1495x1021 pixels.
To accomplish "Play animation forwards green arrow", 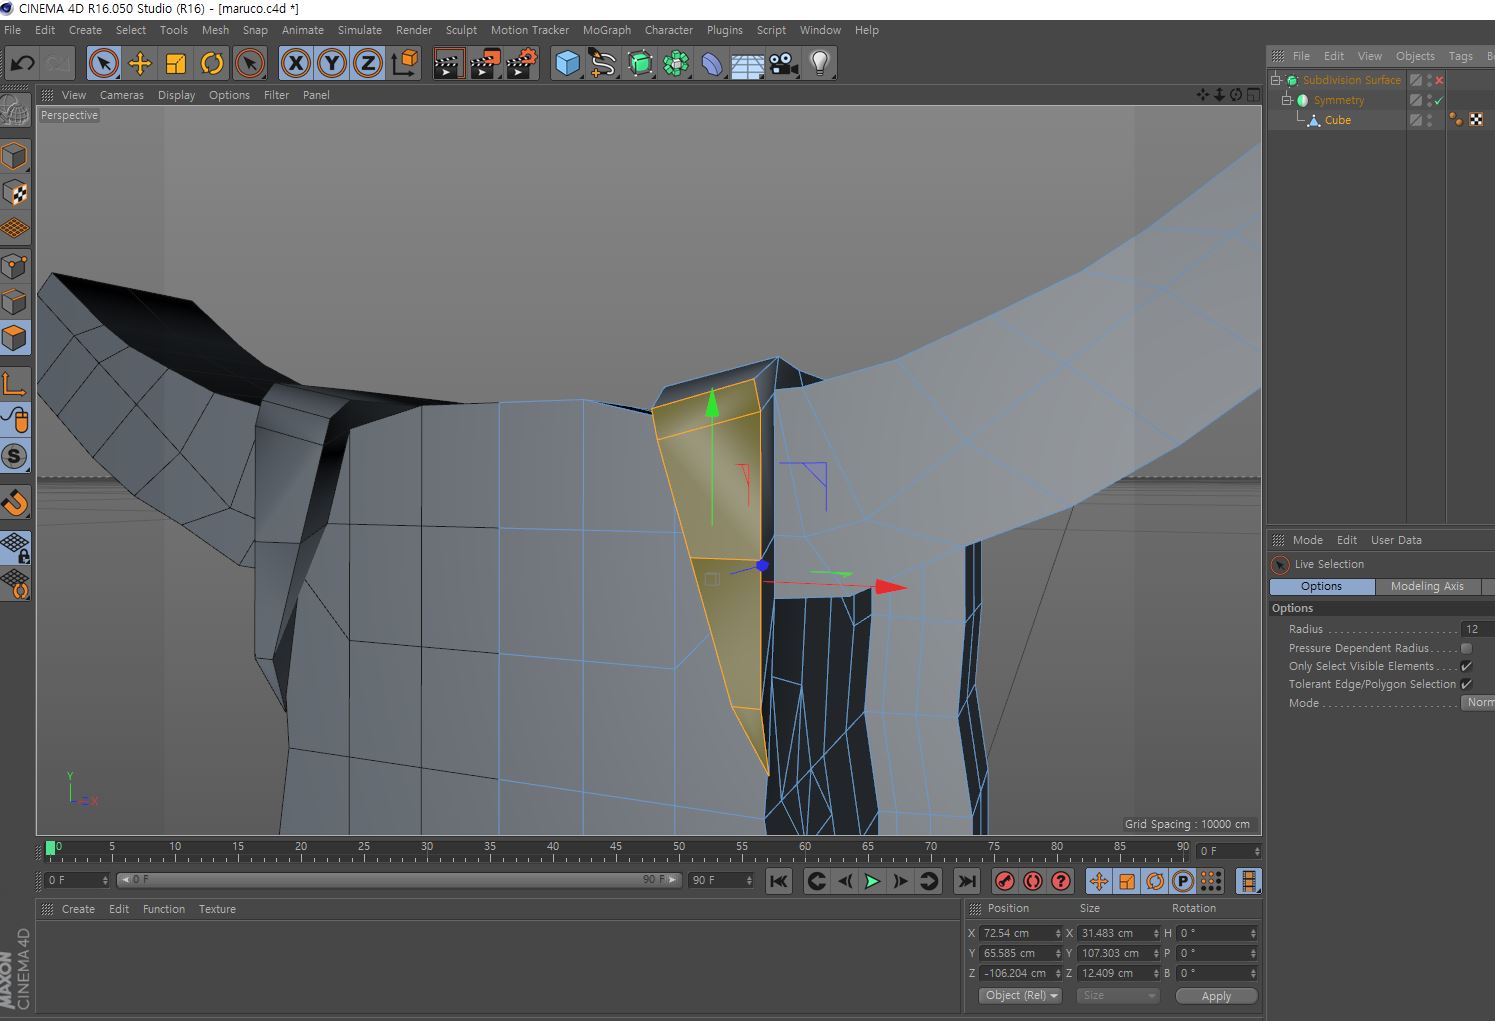I will point(872,881).
